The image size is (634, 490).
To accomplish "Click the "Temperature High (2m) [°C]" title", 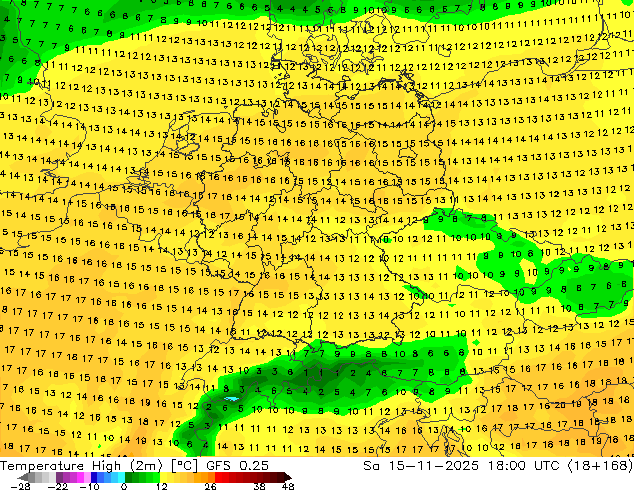I will pyautogui.click(x=99, y=466).
